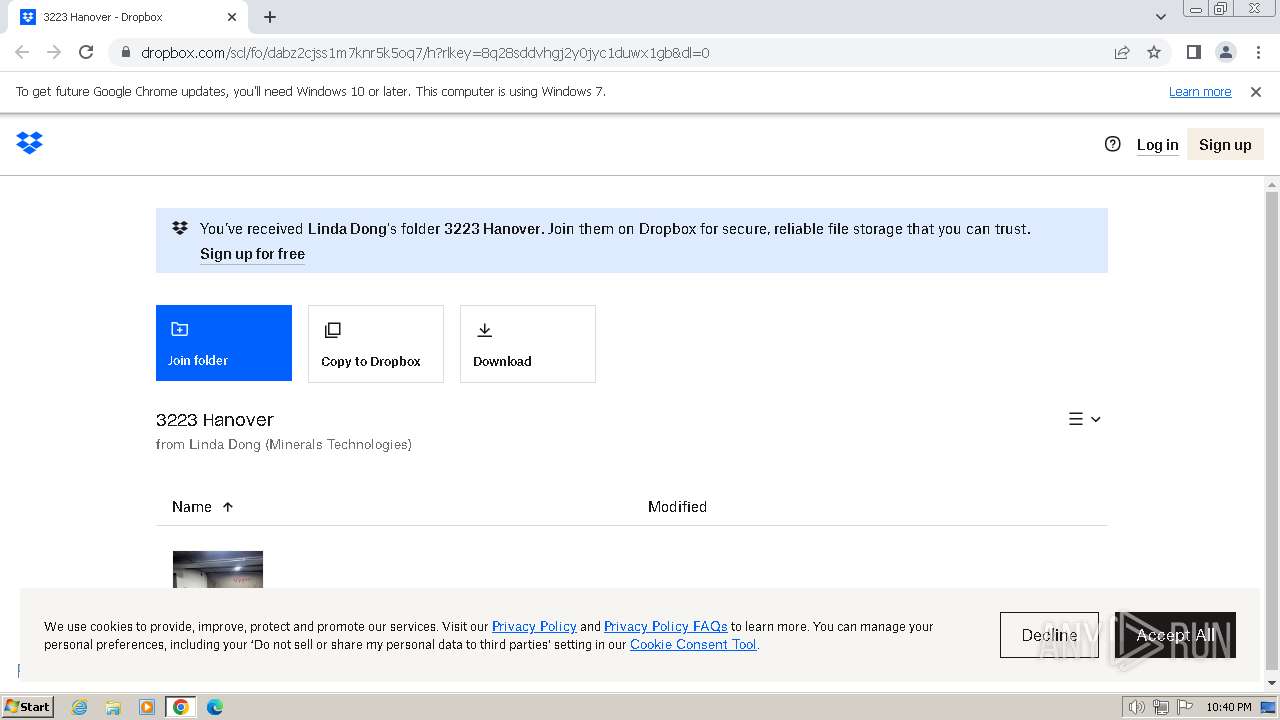Open Windows Media Player from taskbar
This screenshot has height=720, width=1280.
click(147, 707)
